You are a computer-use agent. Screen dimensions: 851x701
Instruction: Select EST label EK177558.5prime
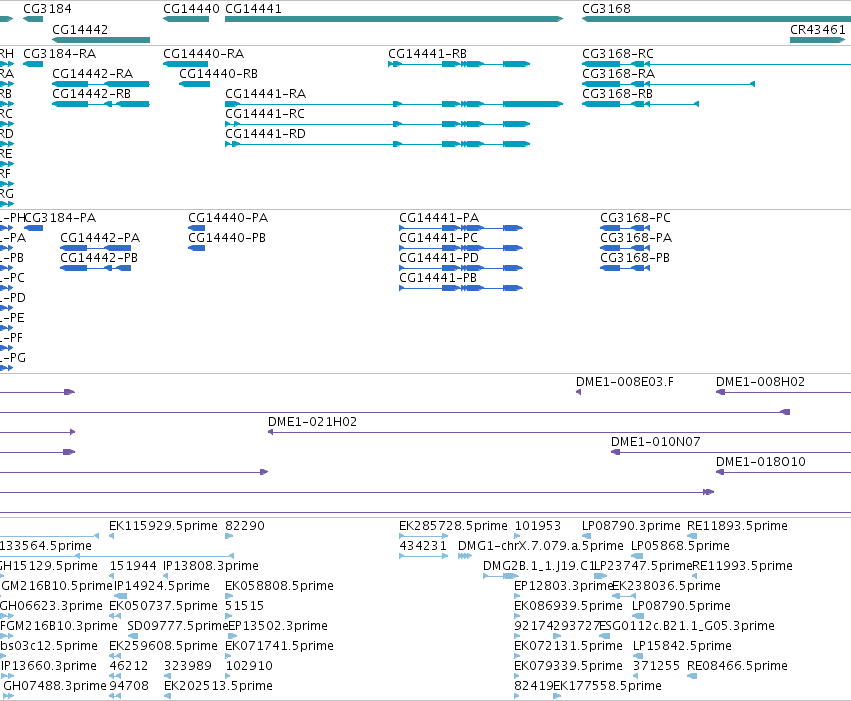(607, 686)
